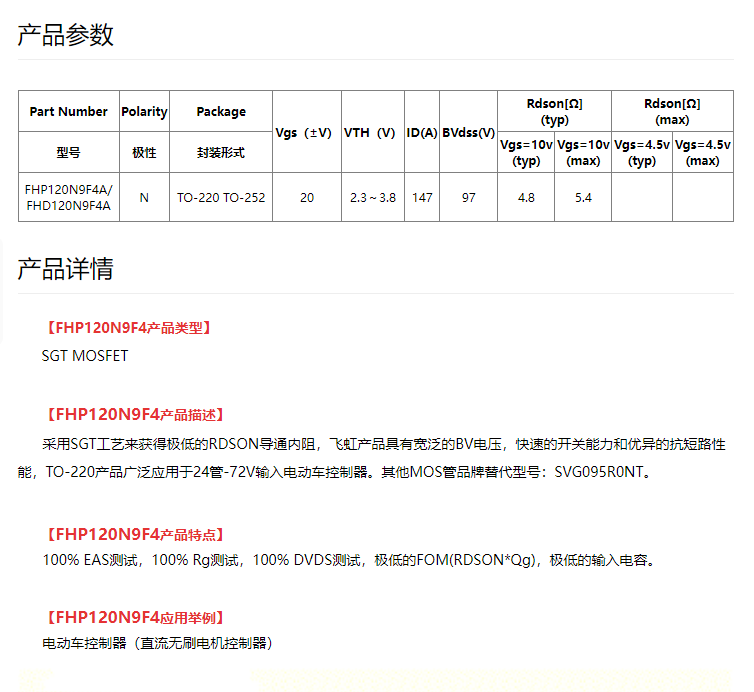Click the 产品详情 section heading

pyautogui.click(x=66, y=269)
